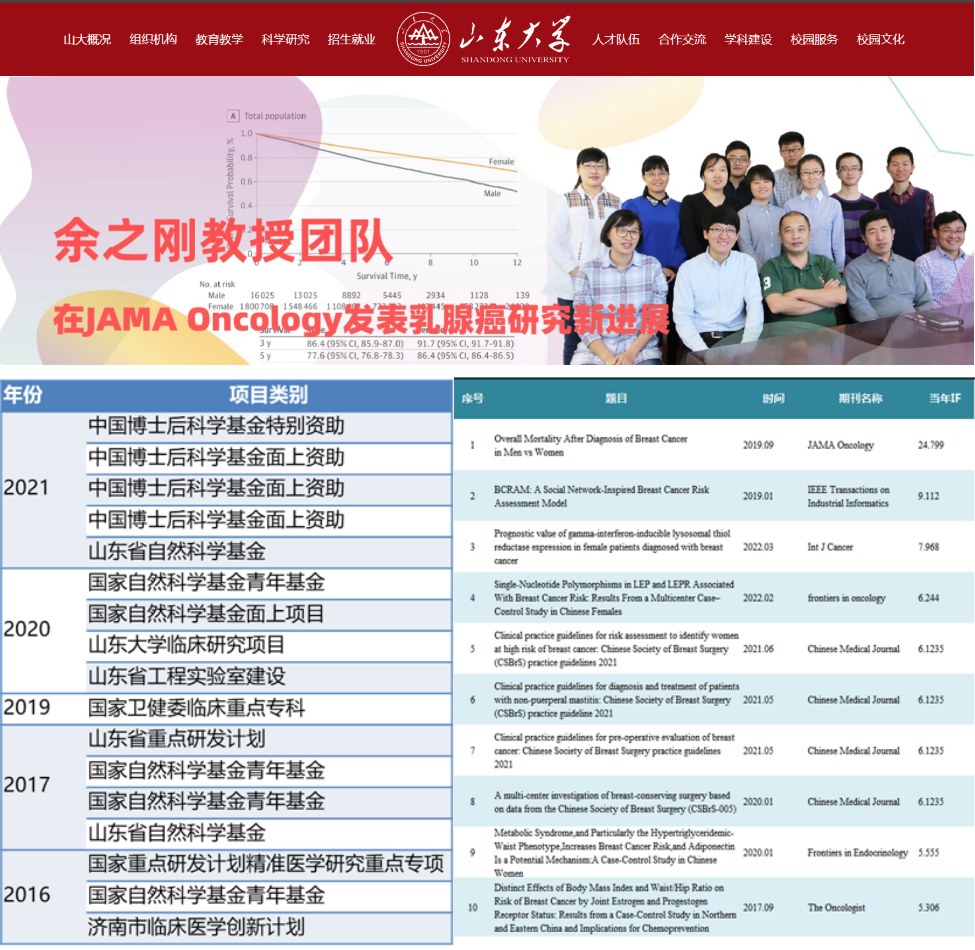Click the date cell 2022.03
Viewport: 975px width, 950px height.
pyautogui.click(x=758, y=547)
